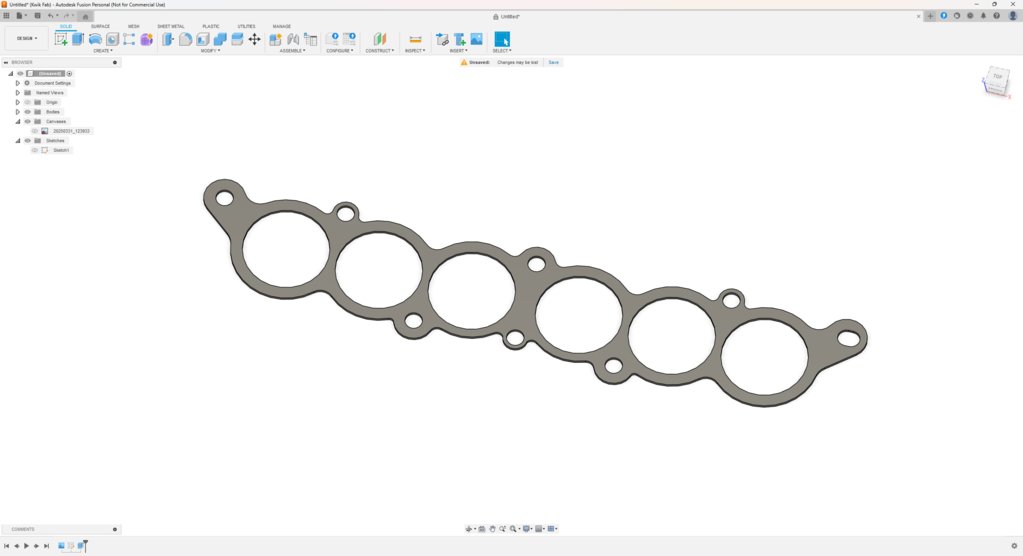Select the Extrude tool

coord(78,39)
